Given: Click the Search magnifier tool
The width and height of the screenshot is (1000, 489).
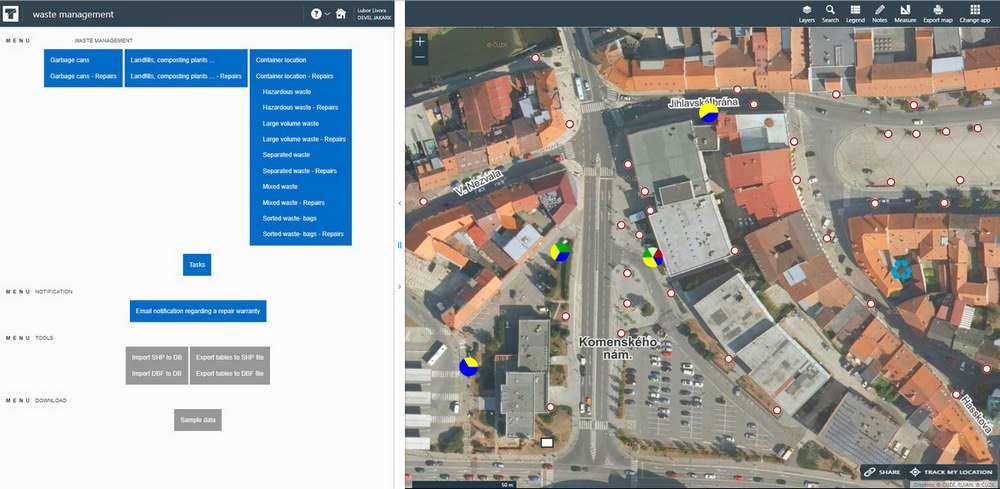Looking at the screenshot, I should click(x=830, y=13).
